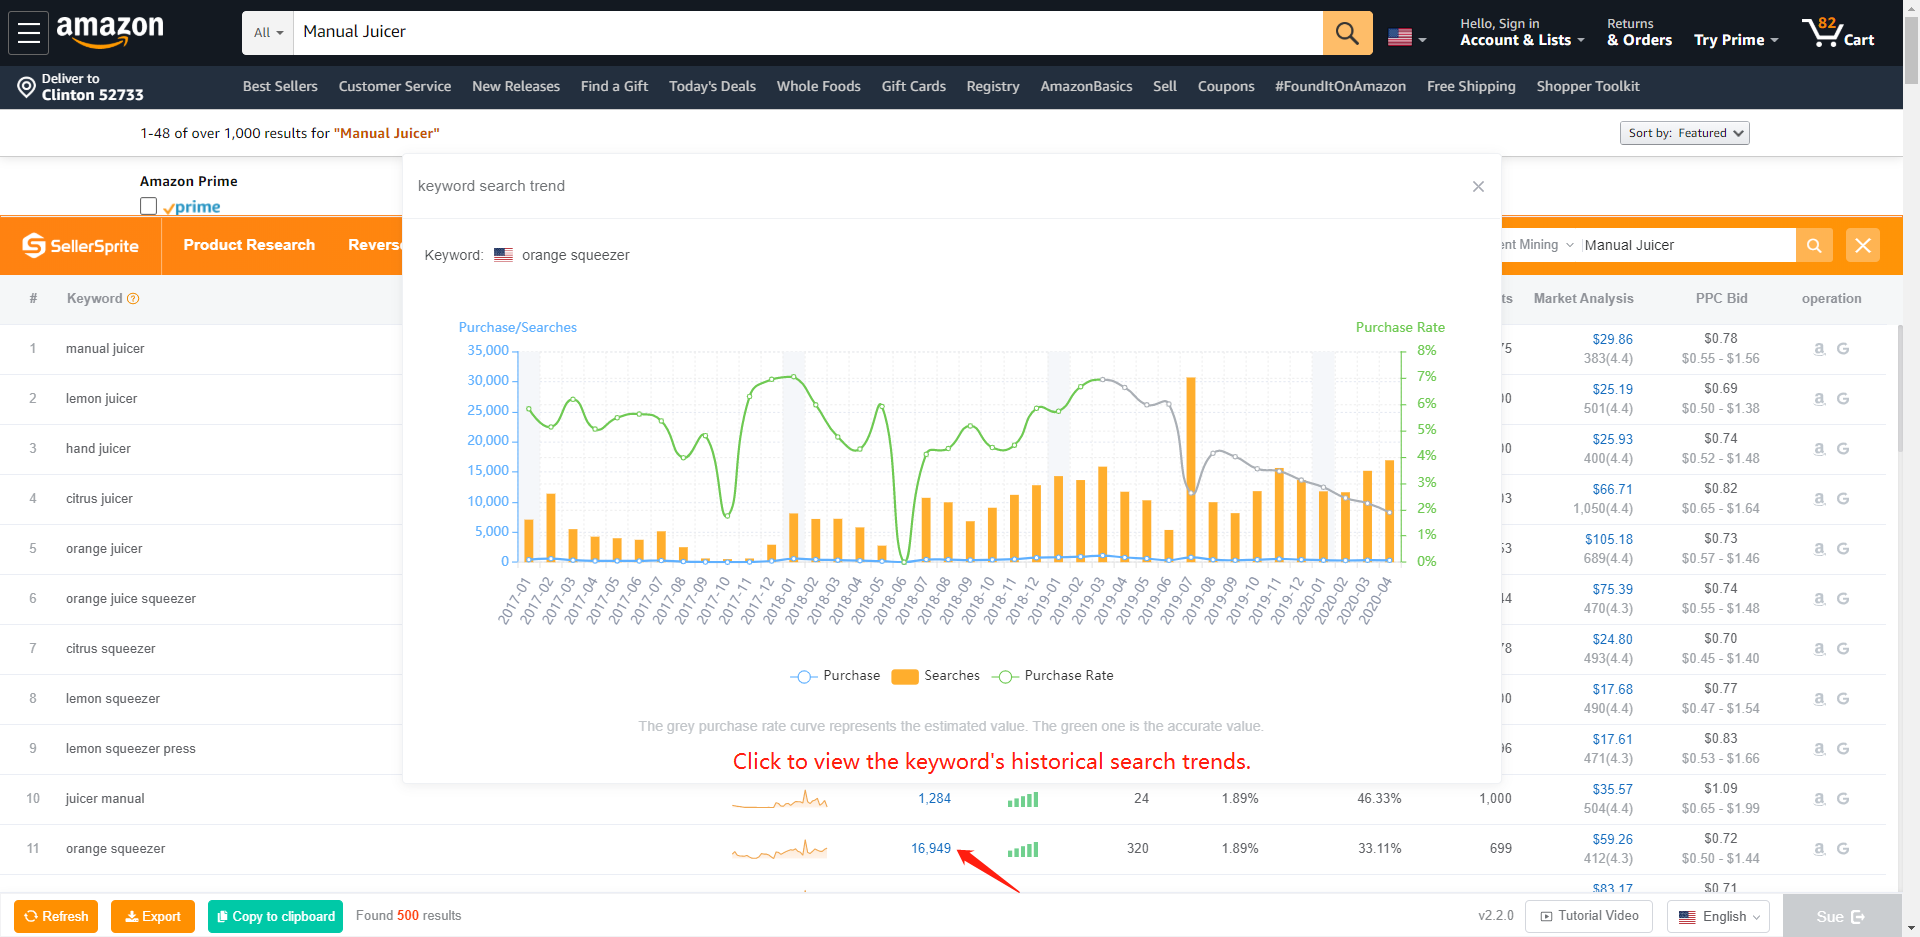
Task: Go to the Amazon logo homepage
Action: click(110, 31)
